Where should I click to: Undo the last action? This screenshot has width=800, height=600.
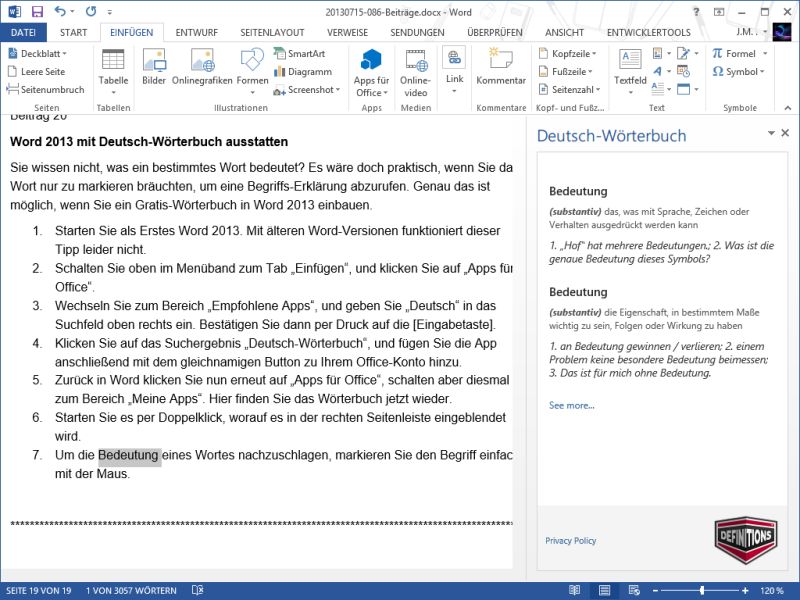pos(60,12)
